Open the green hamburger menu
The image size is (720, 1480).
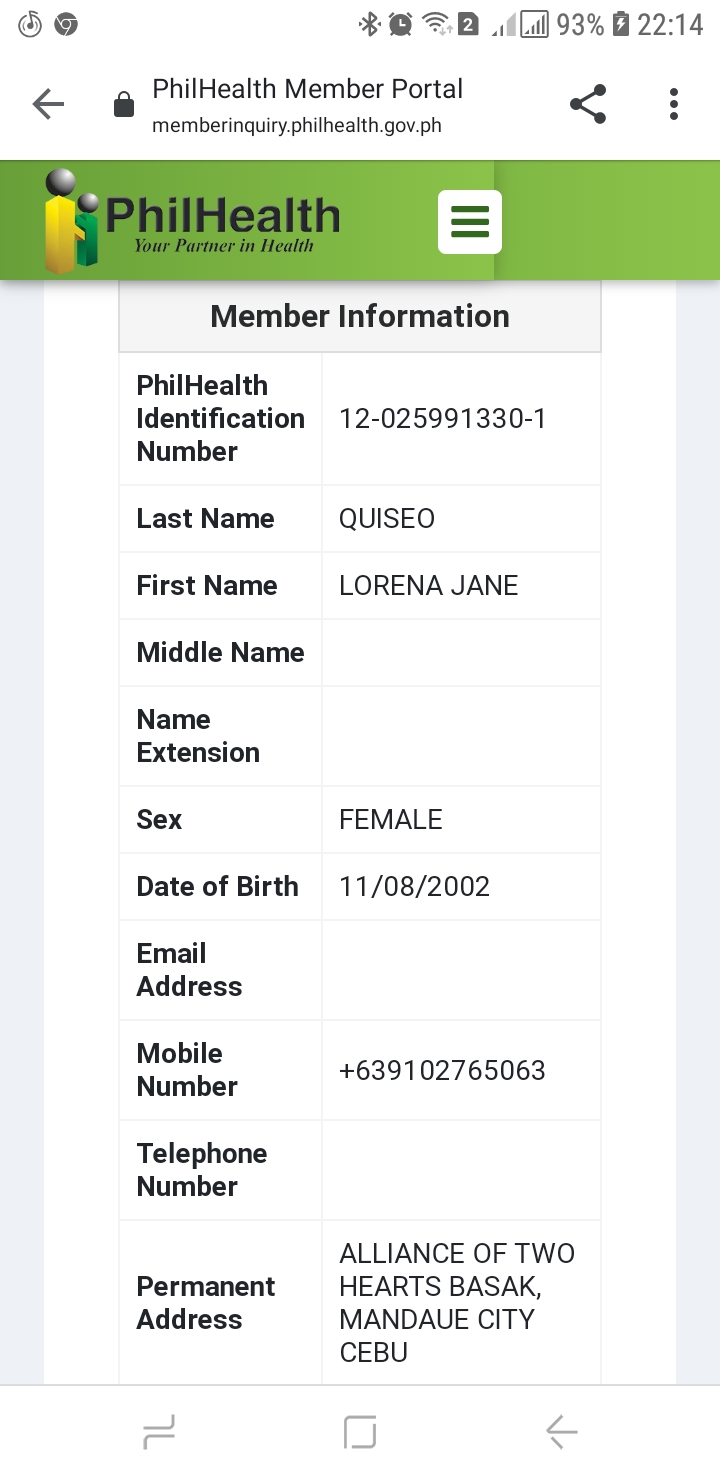(x=469, y=221)
